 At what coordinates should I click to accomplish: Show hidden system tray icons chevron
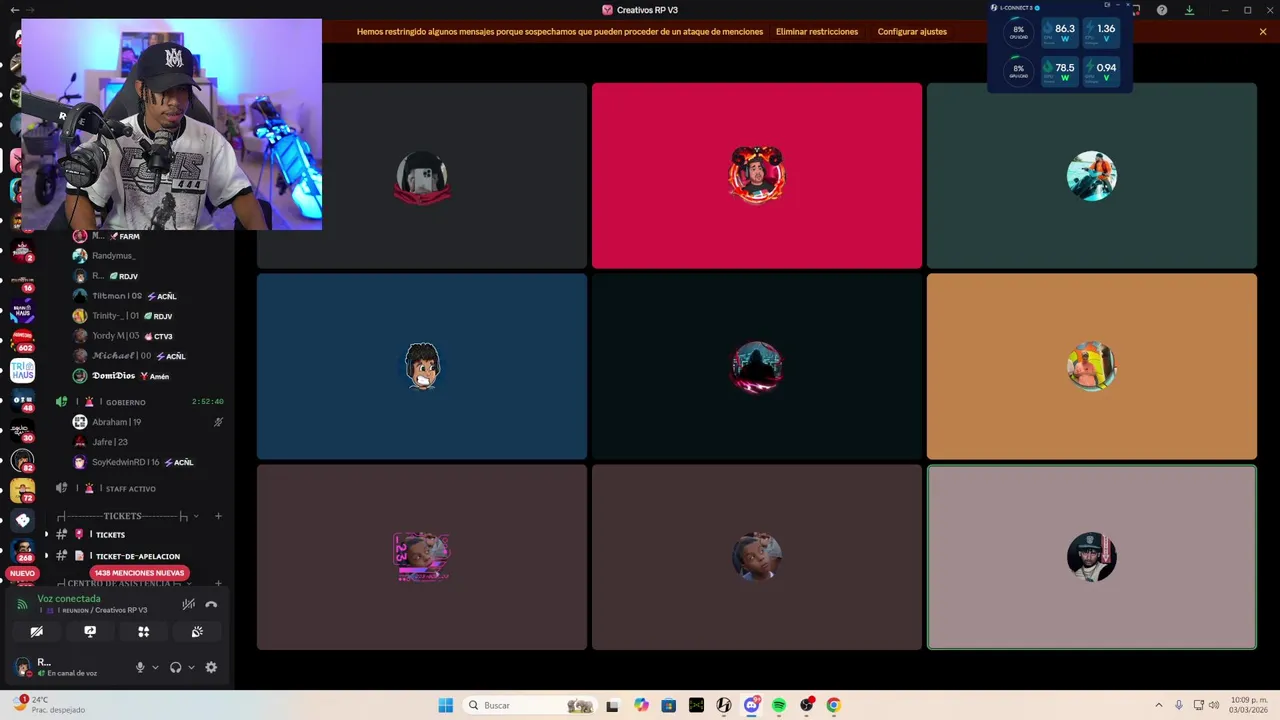tap(1158, 705)
